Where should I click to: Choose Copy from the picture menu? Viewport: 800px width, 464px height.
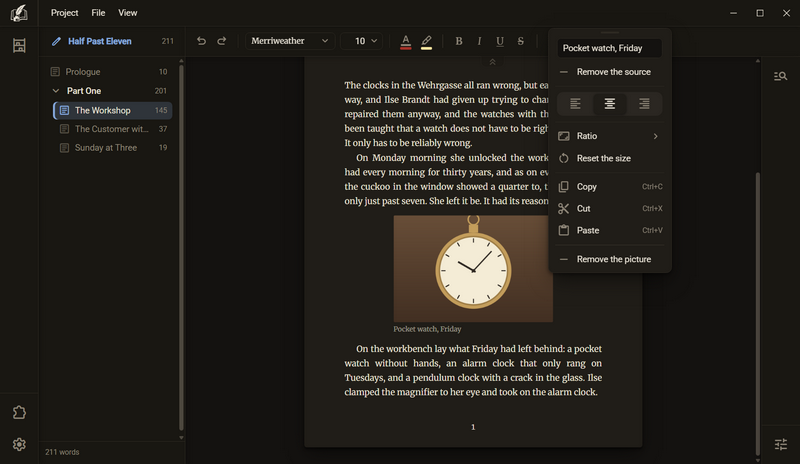610,187
